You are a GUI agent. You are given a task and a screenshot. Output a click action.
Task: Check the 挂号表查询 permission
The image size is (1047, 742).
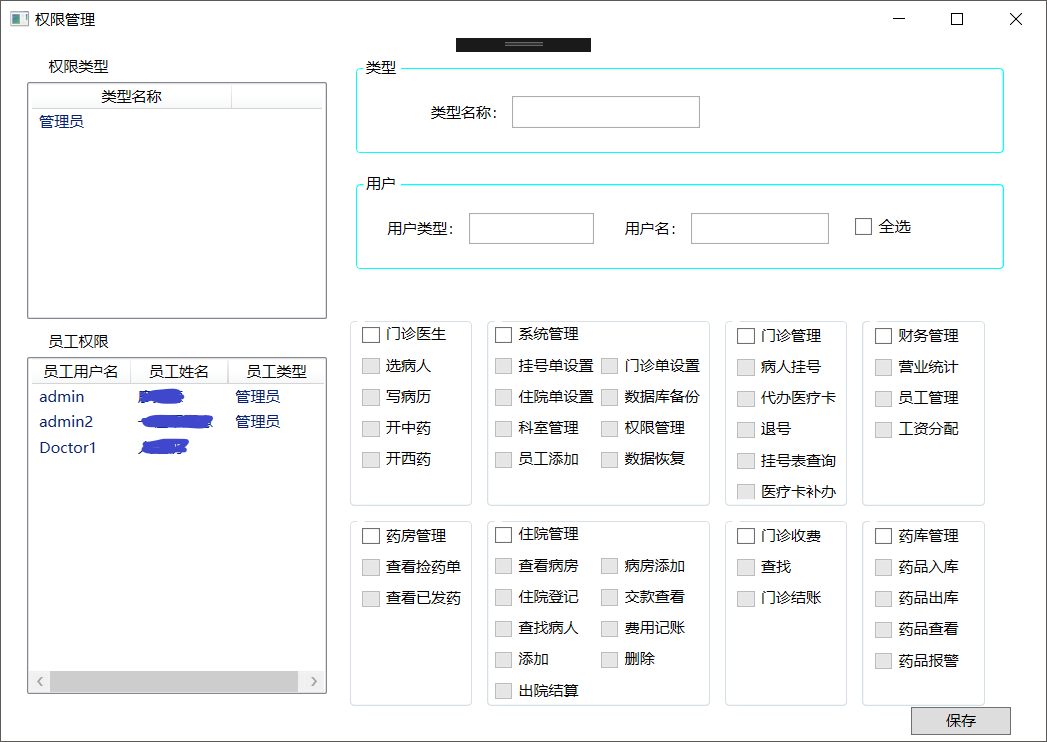(x=746, y=459)
